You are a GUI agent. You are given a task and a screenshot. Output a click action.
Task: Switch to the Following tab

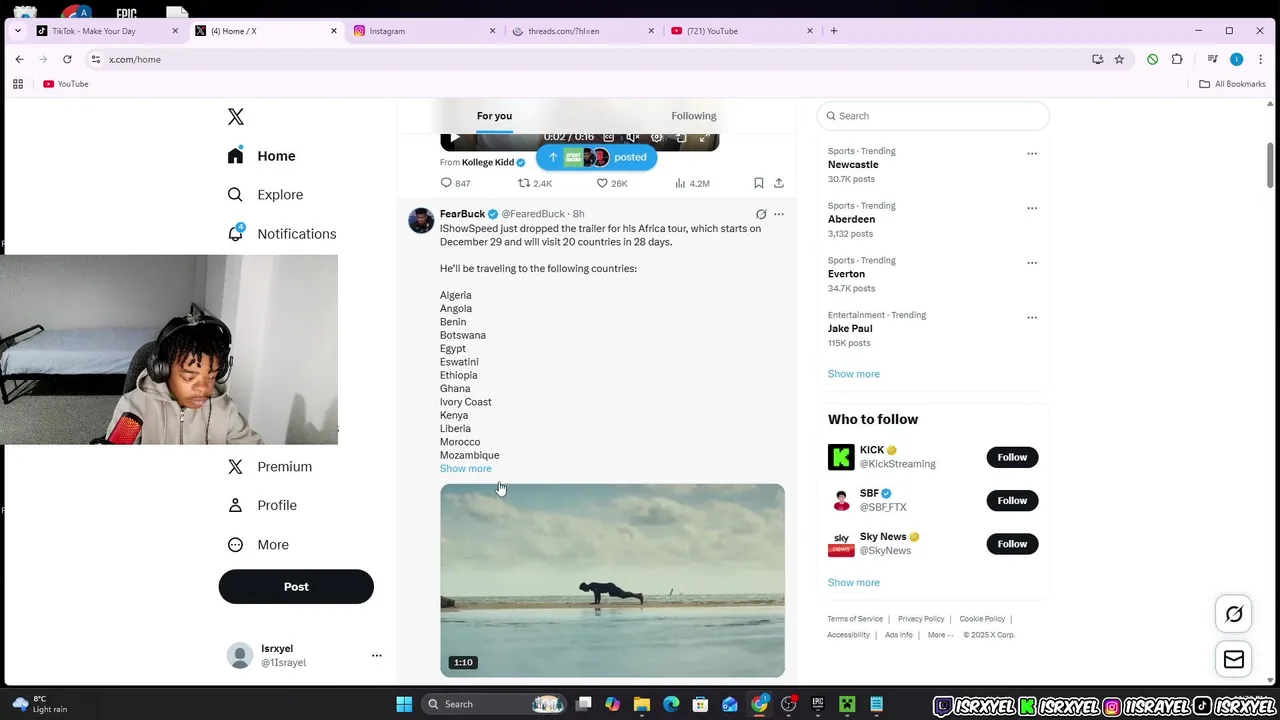(694, 116)
